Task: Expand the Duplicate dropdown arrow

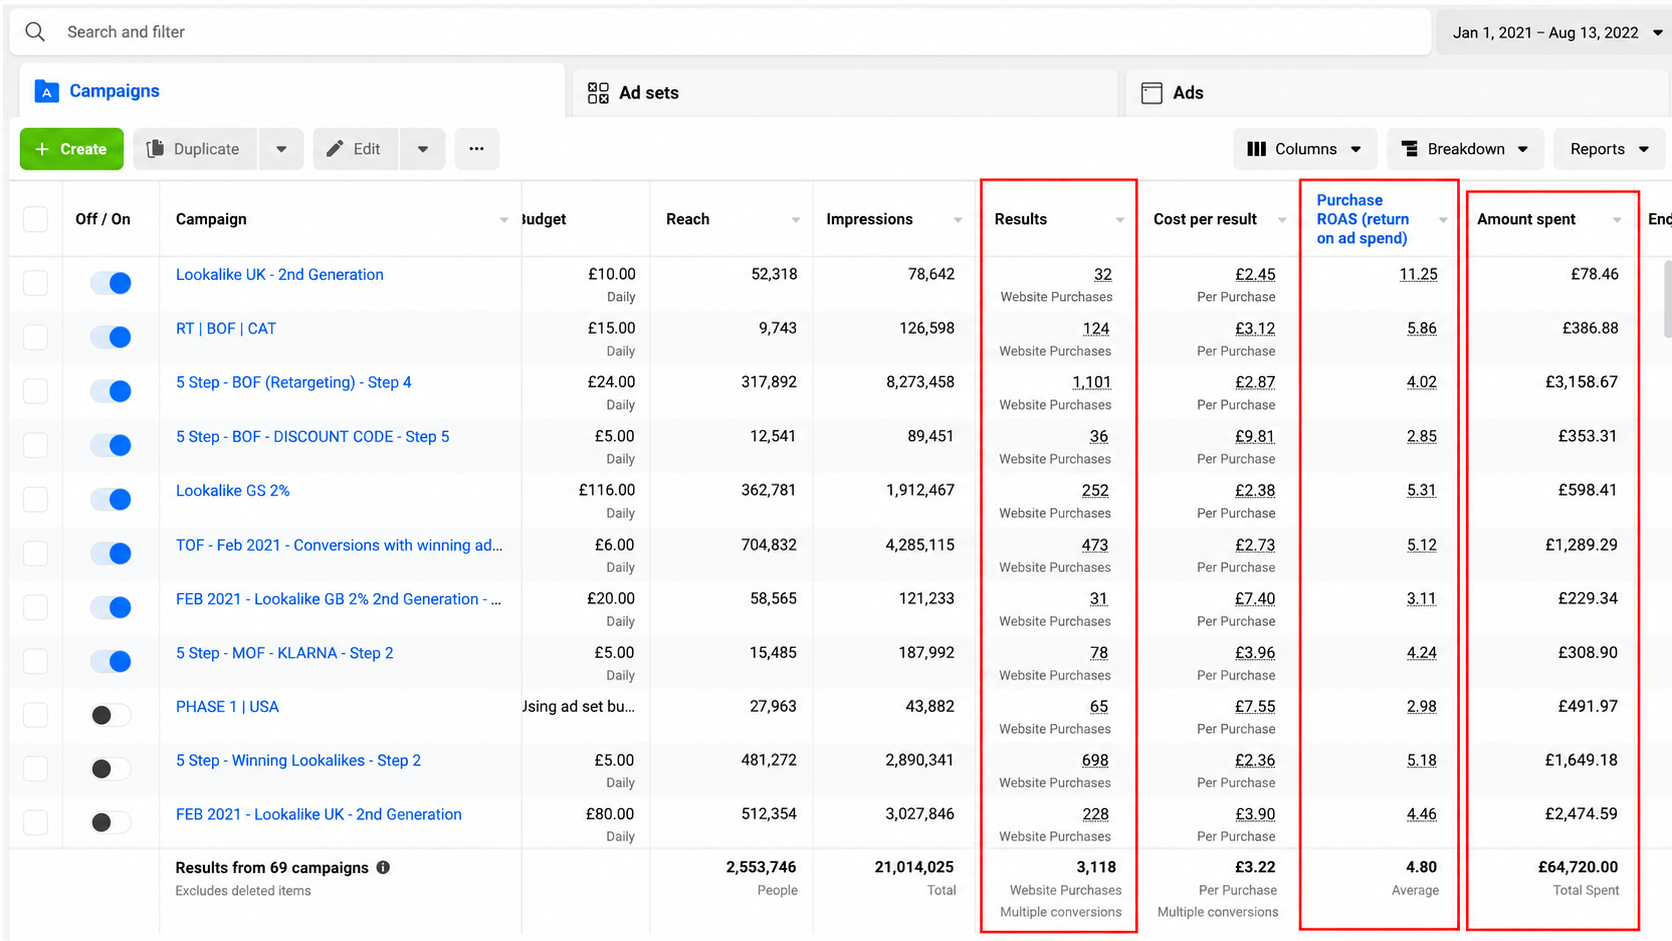Action: point(281,149)
